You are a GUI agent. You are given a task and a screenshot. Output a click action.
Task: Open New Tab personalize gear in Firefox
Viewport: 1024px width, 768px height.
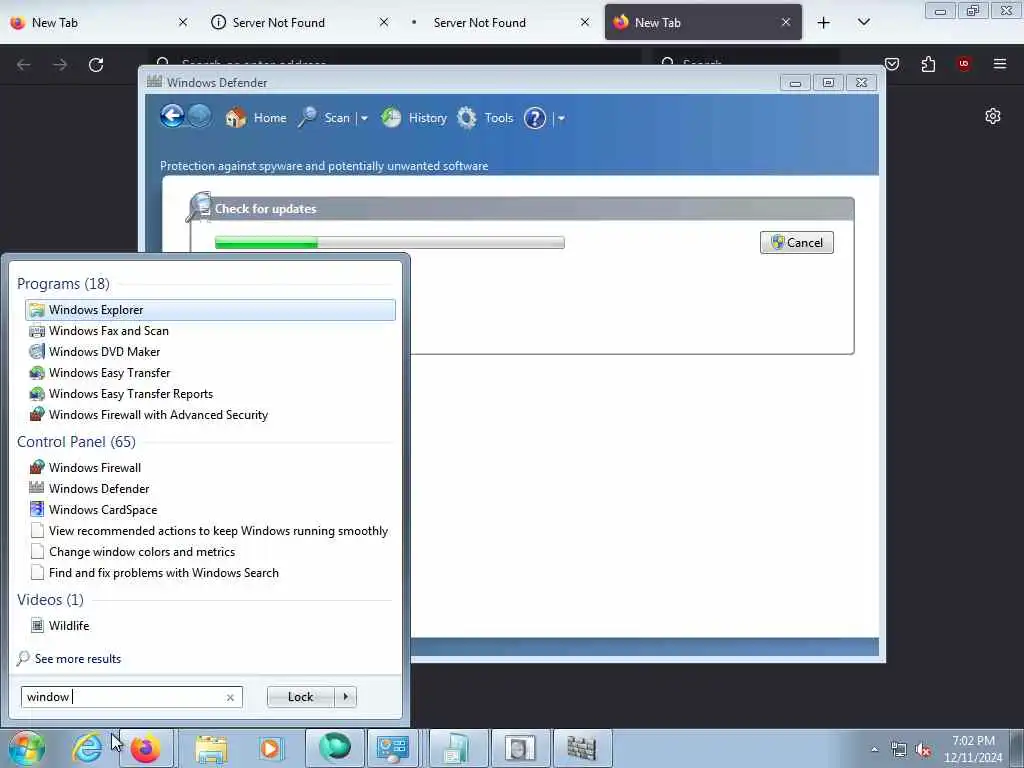coord(993,116)
